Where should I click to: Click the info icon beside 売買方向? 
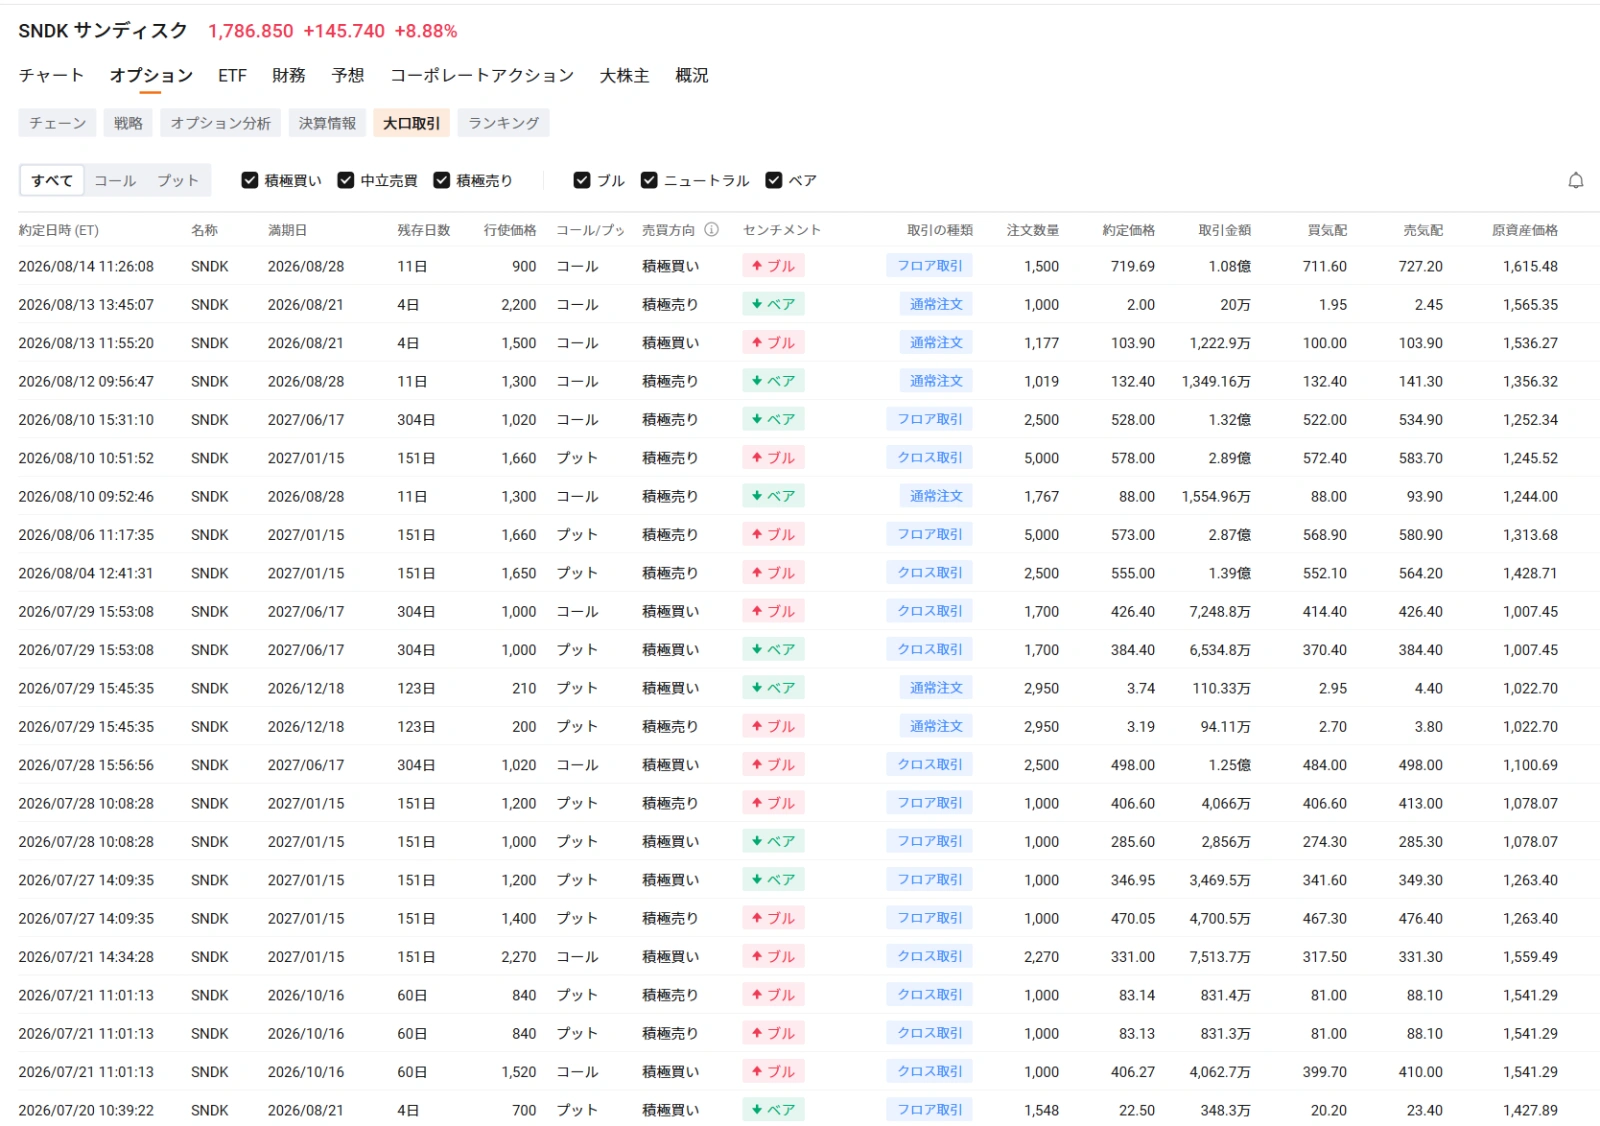coord(711,230)
